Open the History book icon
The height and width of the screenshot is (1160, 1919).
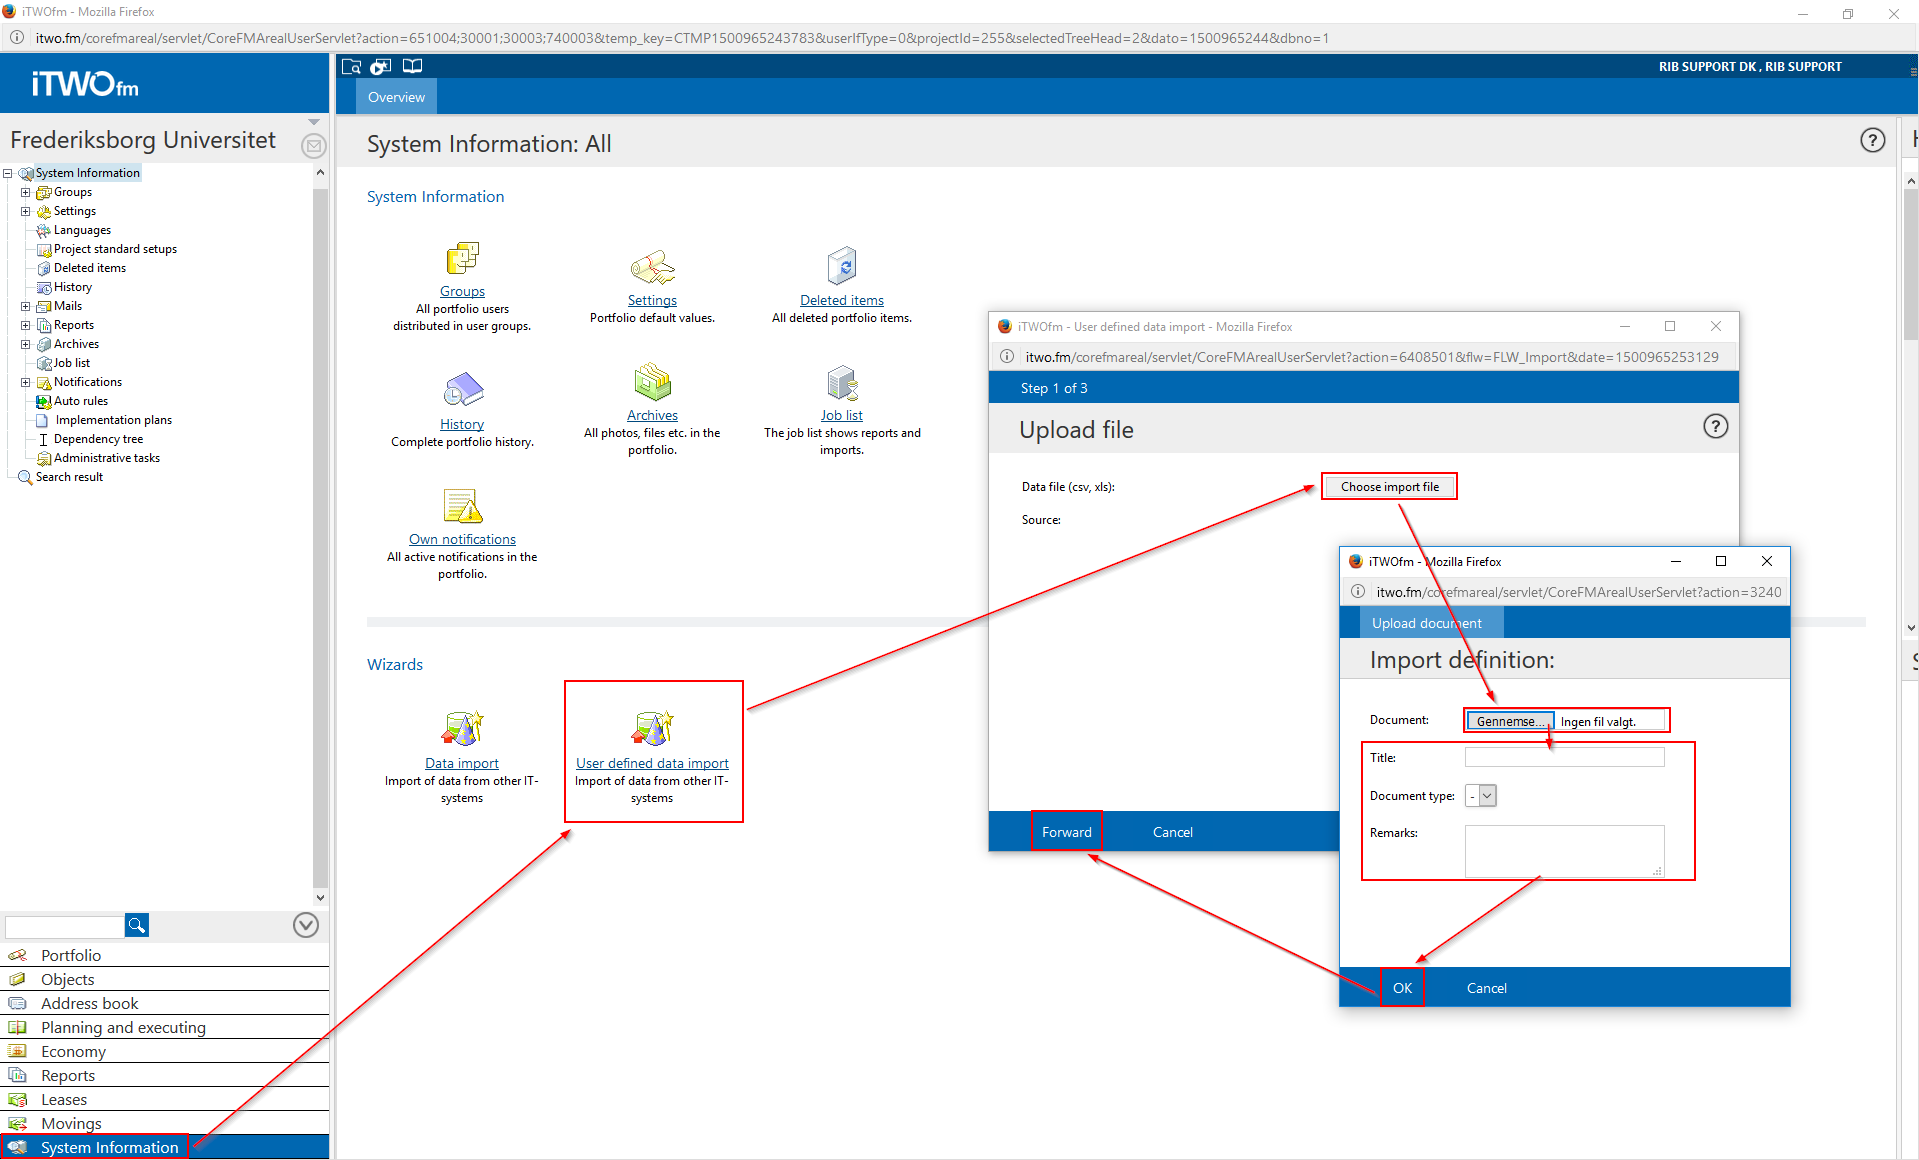[x=462, y=390]
